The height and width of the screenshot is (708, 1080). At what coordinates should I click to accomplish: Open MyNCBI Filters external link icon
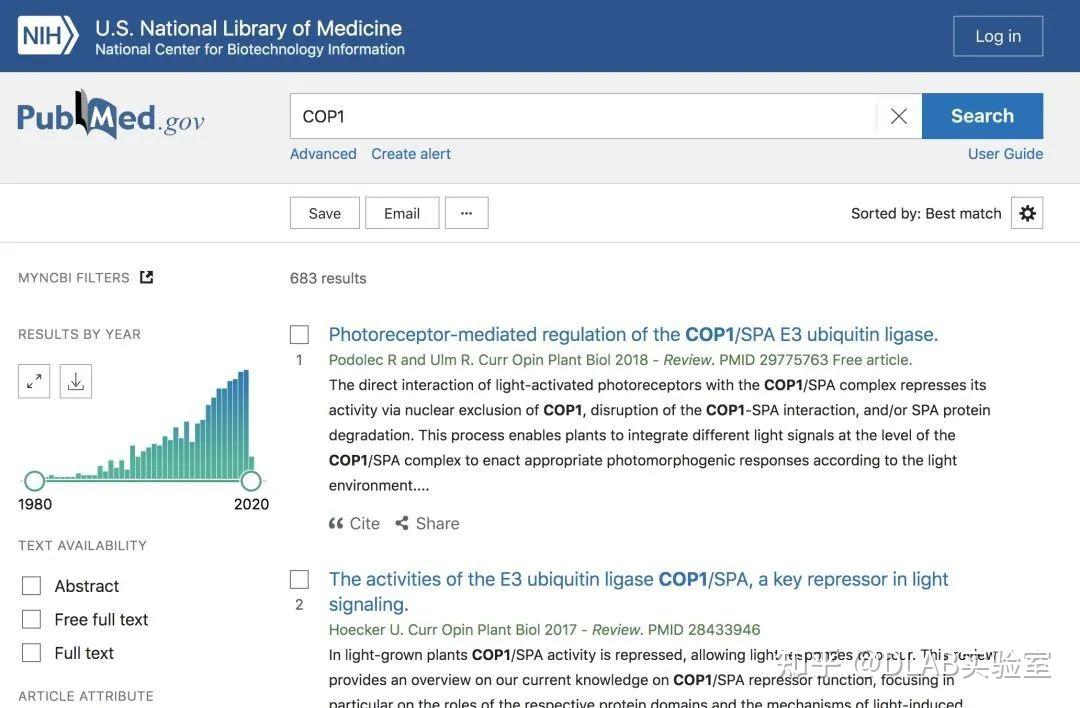(147, 277)
